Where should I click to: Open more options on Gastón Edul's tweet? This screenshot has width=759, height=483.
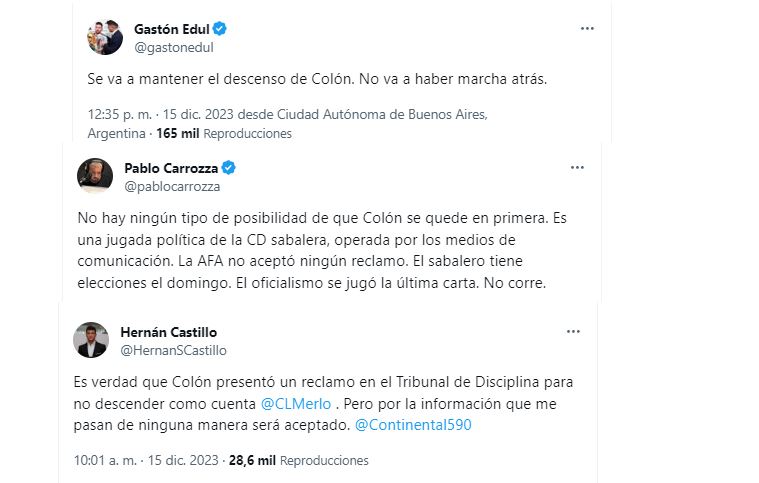[x=587, y=29]
